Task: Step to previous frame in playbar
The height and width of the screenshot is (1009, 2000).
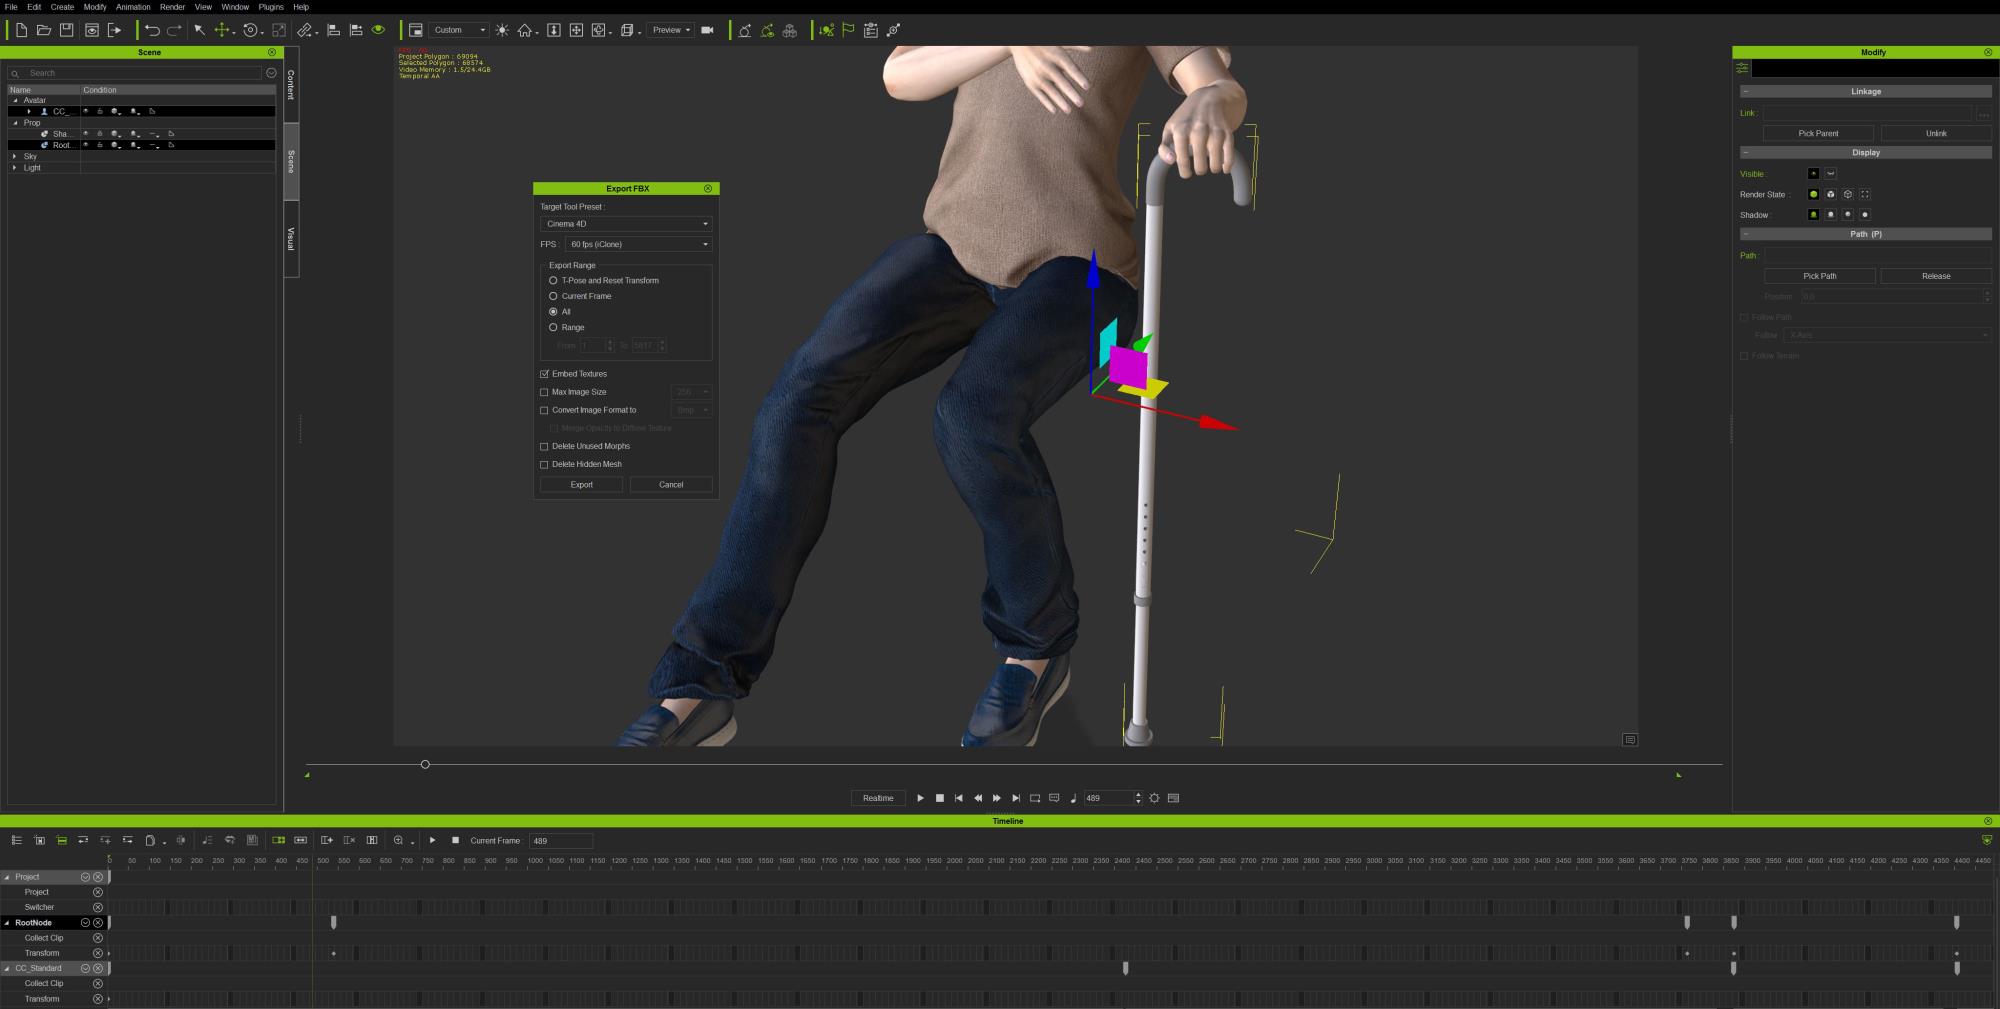Action: pos(978,798)
